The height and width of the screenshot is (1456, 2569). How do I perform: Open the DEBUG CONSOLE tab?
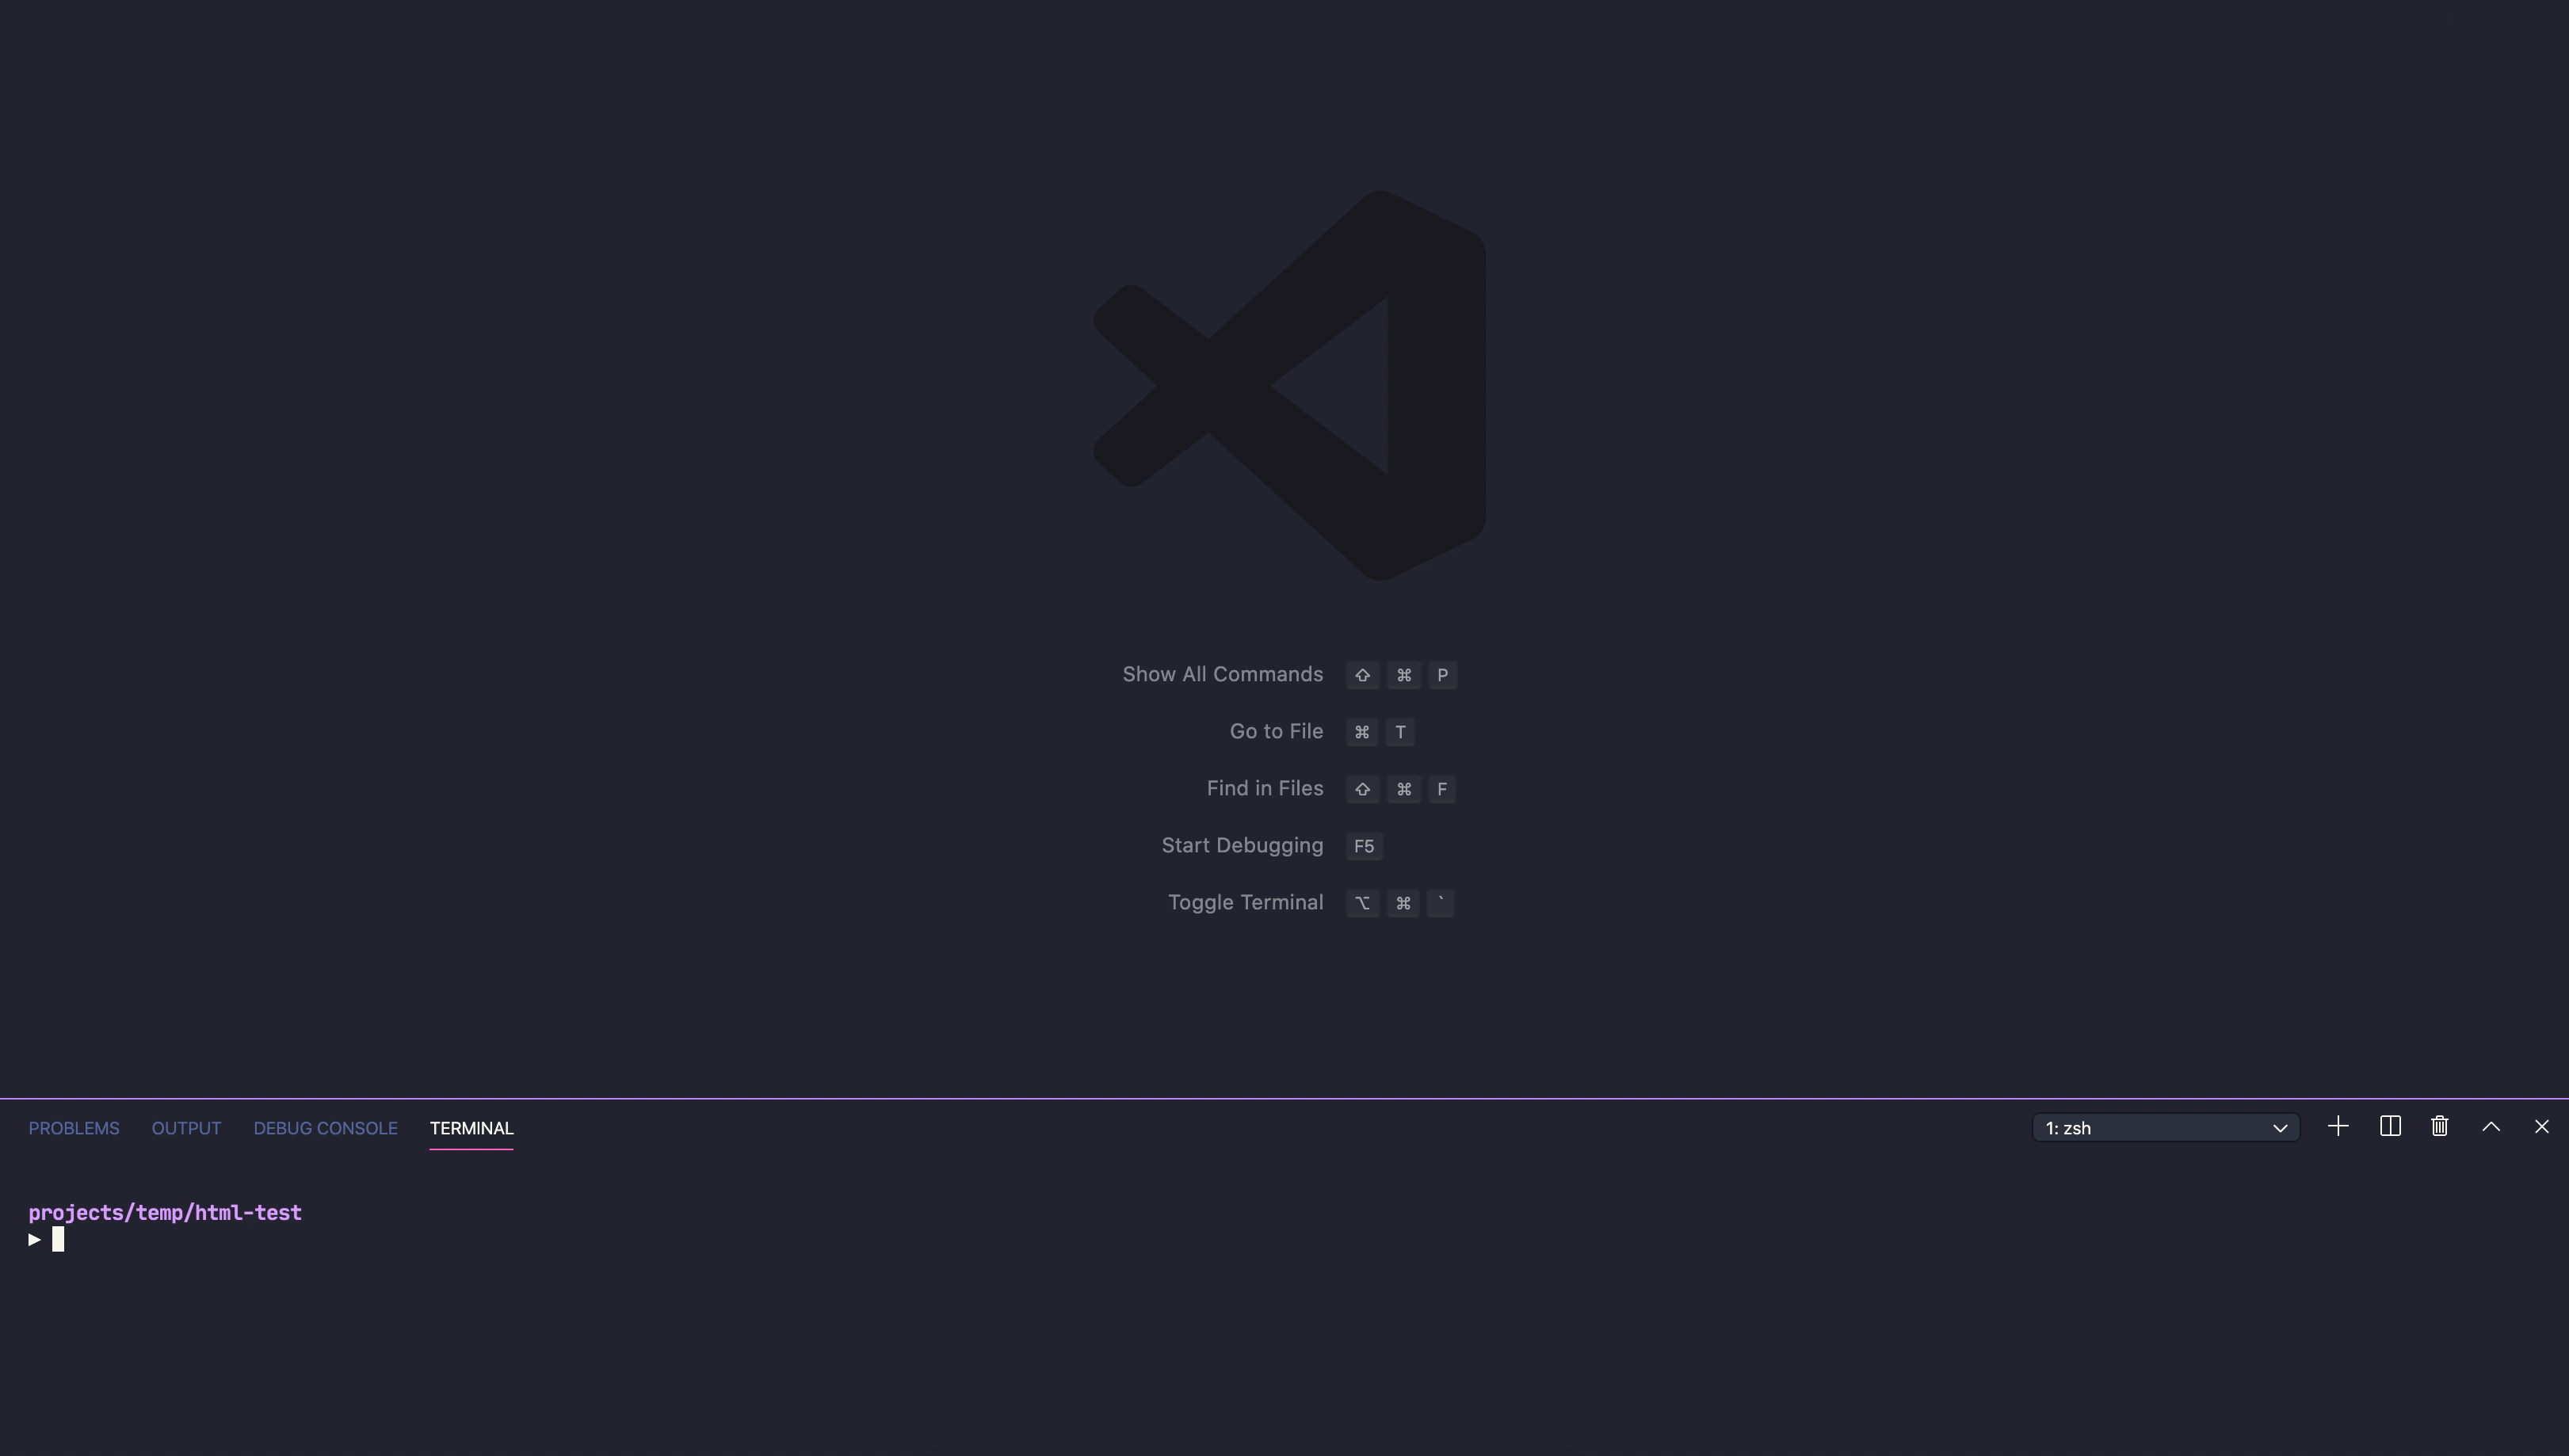click(324, 1127)
